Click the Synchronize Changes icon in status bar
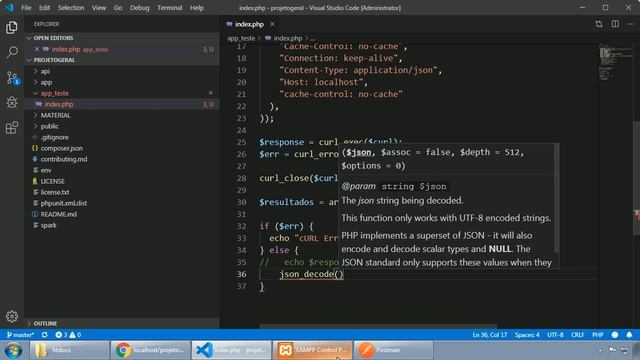The image size is (640, 360). (44, 335)
